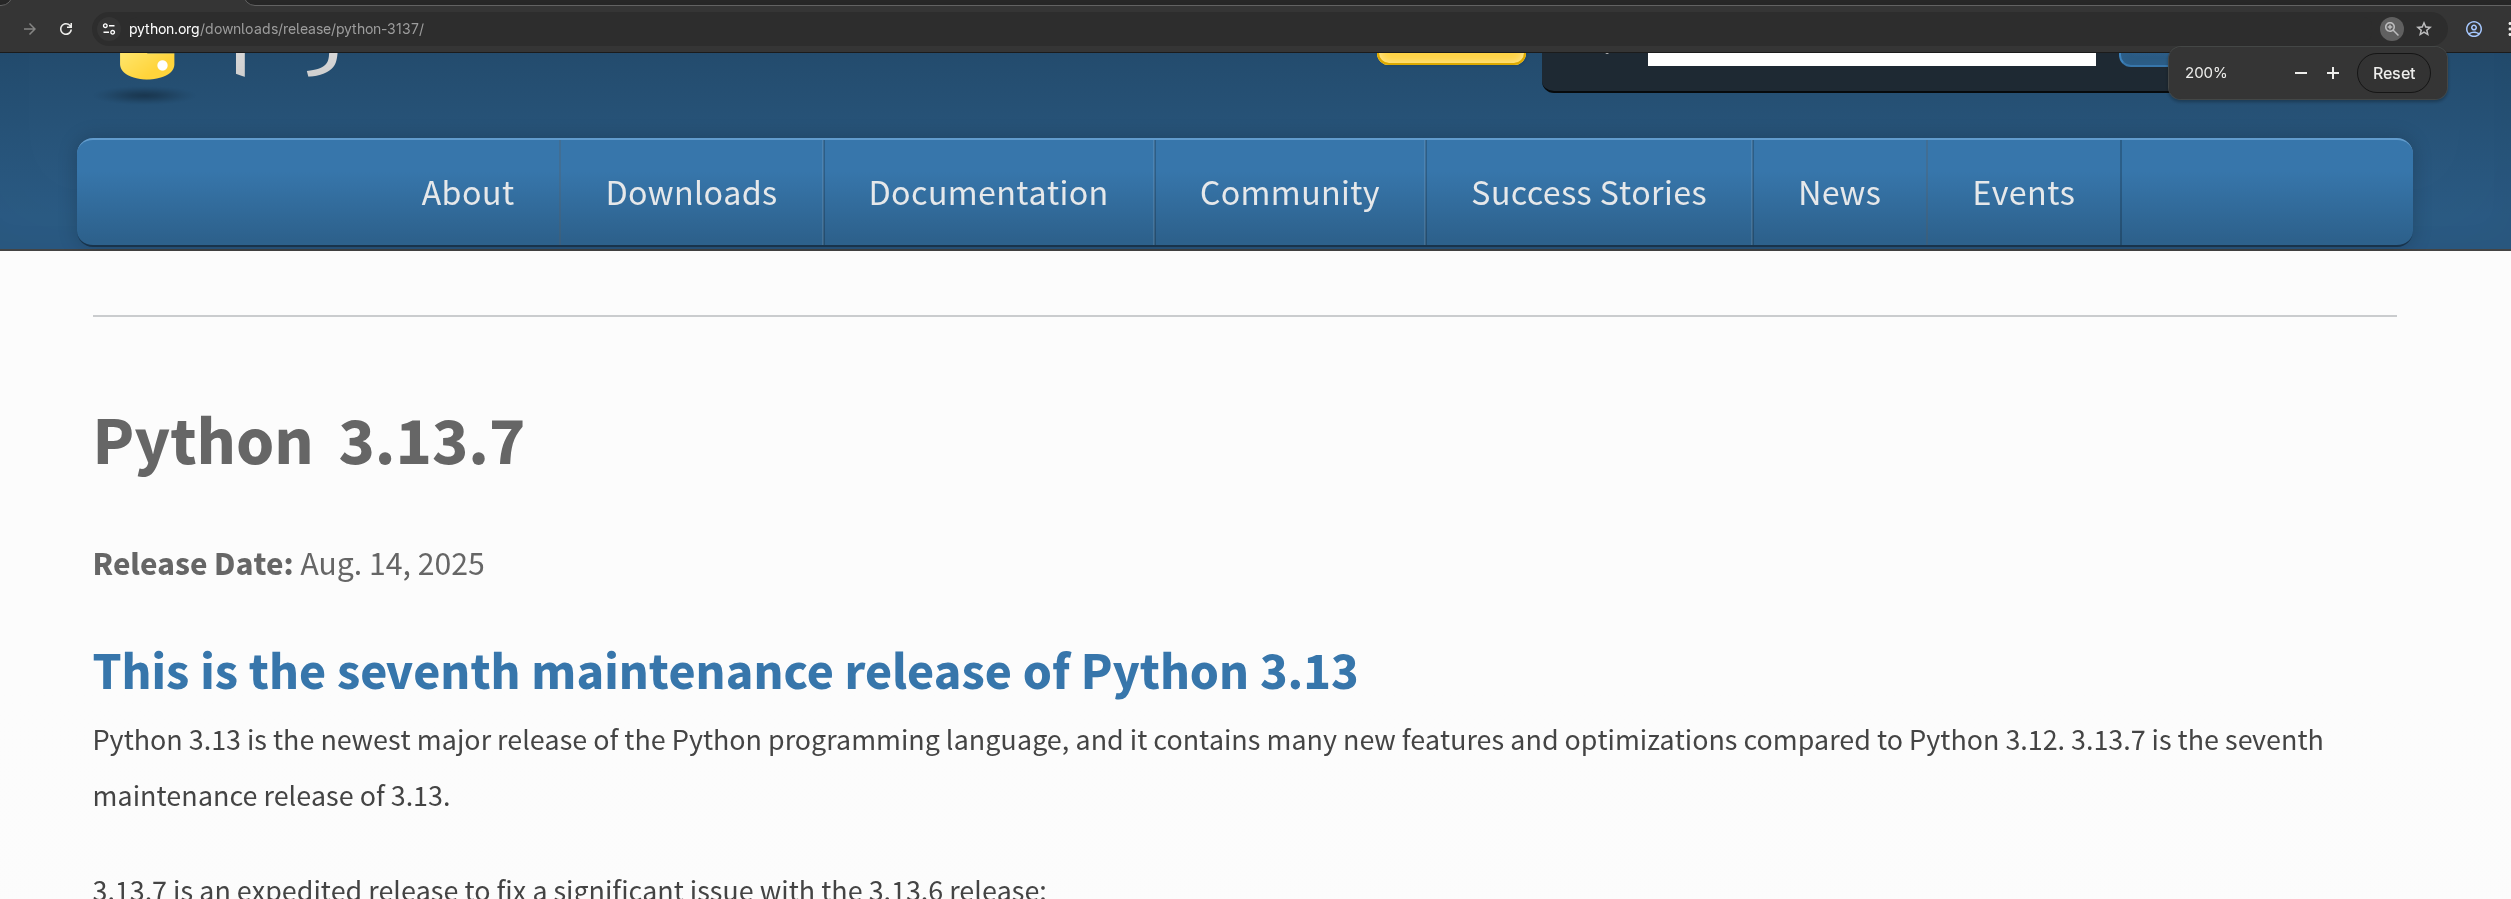Go to the Documentation menu item
The width and height of the screenshot is (2511, 899).
pos(988,193)
